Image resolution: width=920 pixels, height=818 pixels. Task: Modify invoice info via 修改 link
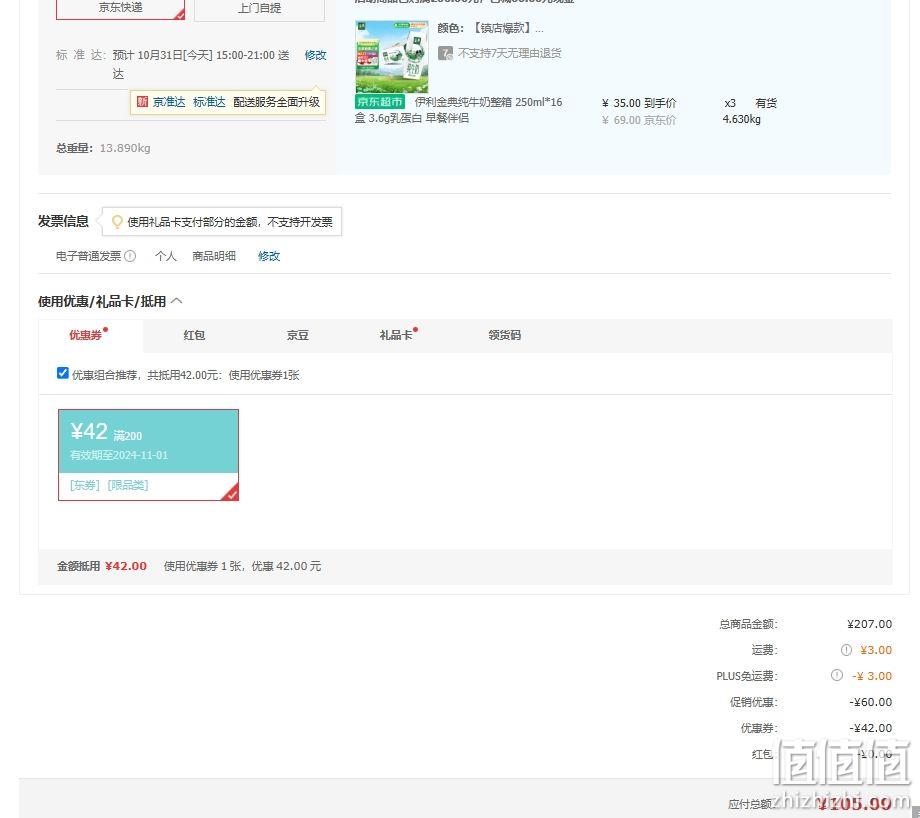click(x=269, y=256)
